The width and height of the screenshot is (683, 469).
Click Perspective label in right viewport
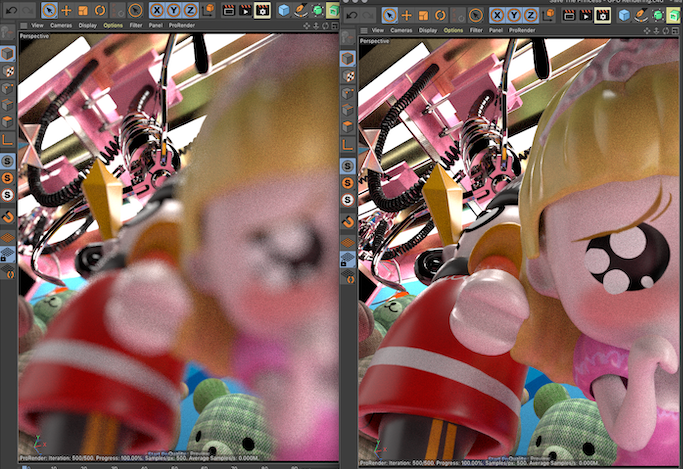(x=375, y=41)
